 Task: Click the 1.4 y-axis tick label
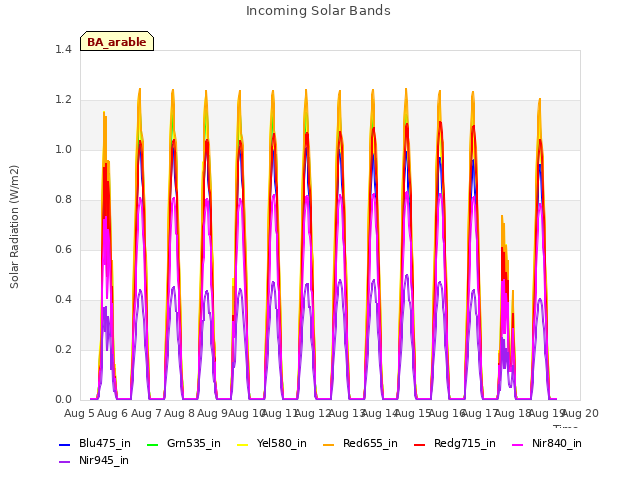(63, 49)
